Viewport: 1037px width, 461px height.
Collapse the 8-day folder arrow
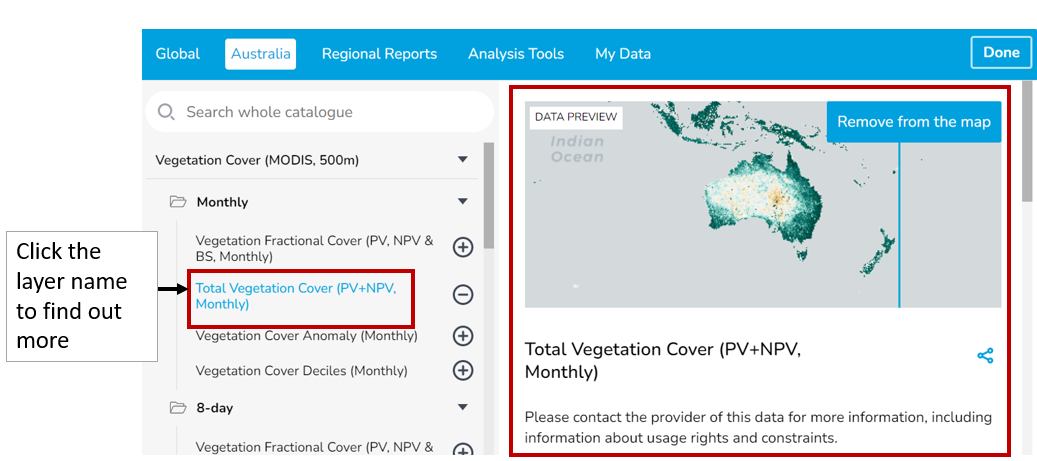pyautogui.click(x=462, y=408)
